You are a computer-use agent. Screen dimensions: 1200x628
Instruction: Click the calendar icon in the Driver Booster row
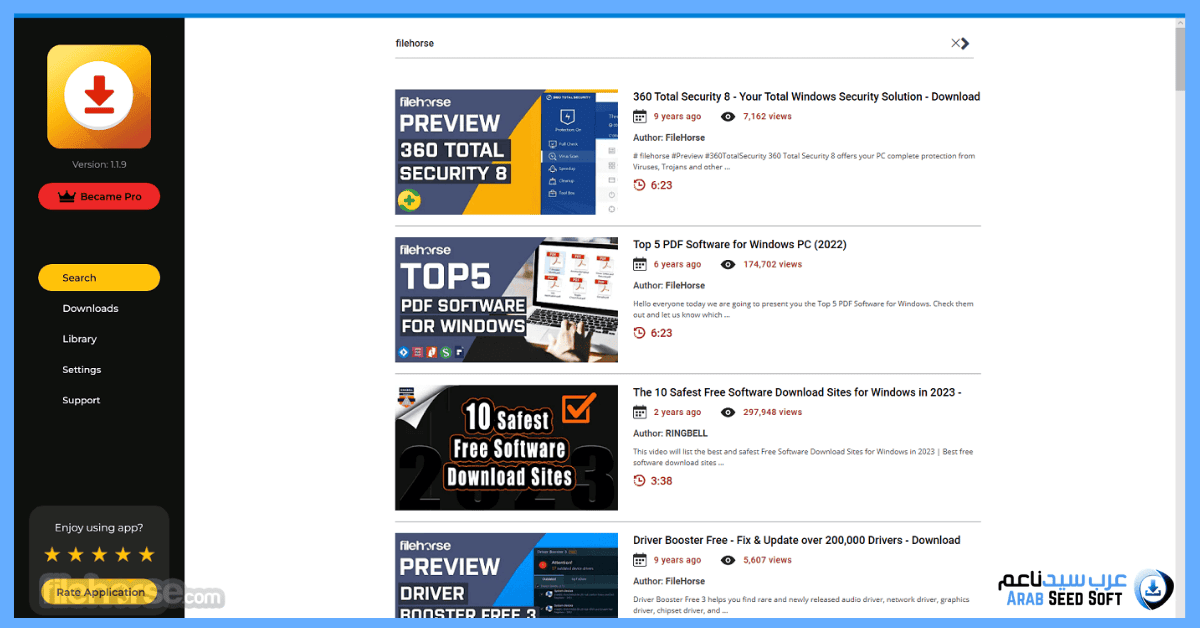(640, 561)
